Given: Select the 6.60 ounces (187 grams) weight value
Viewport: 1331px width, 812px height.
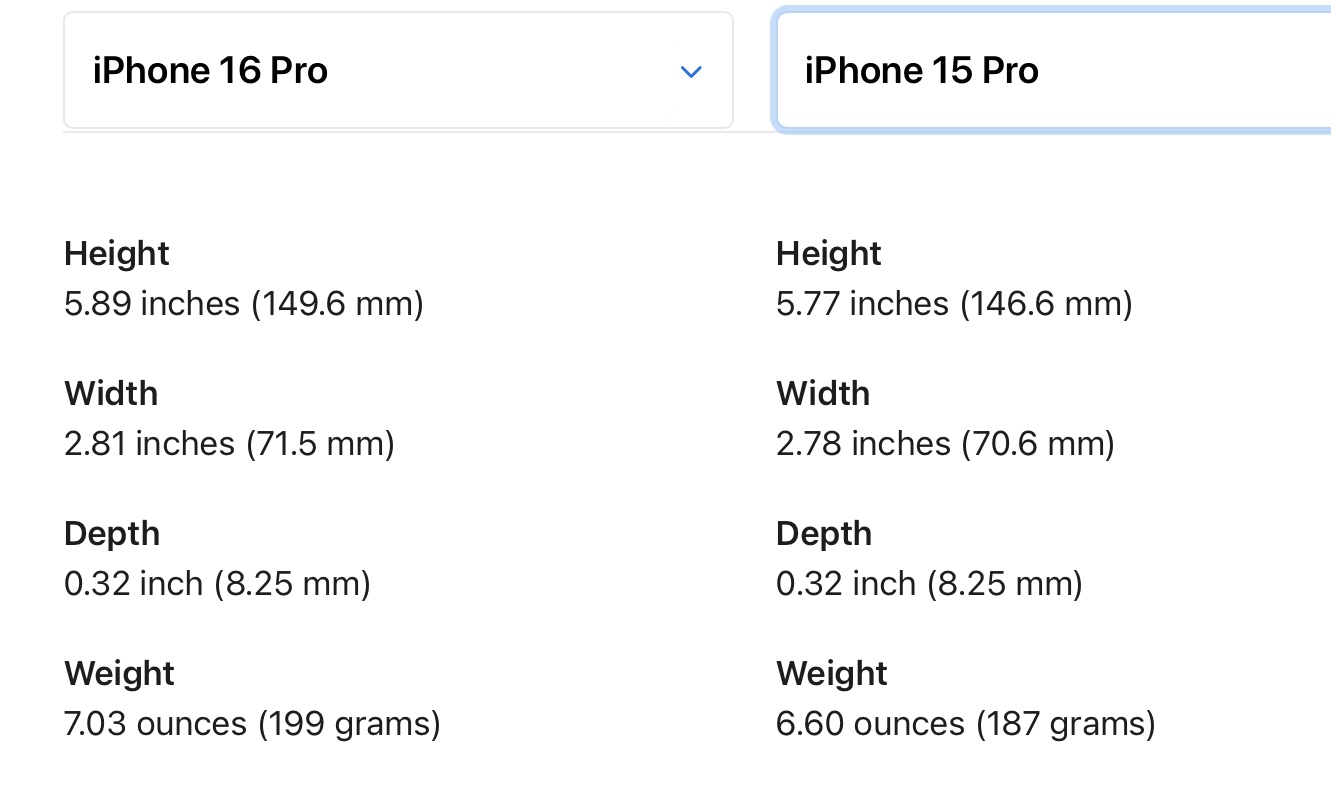Looking at the screenshot, I should [965, 724].
